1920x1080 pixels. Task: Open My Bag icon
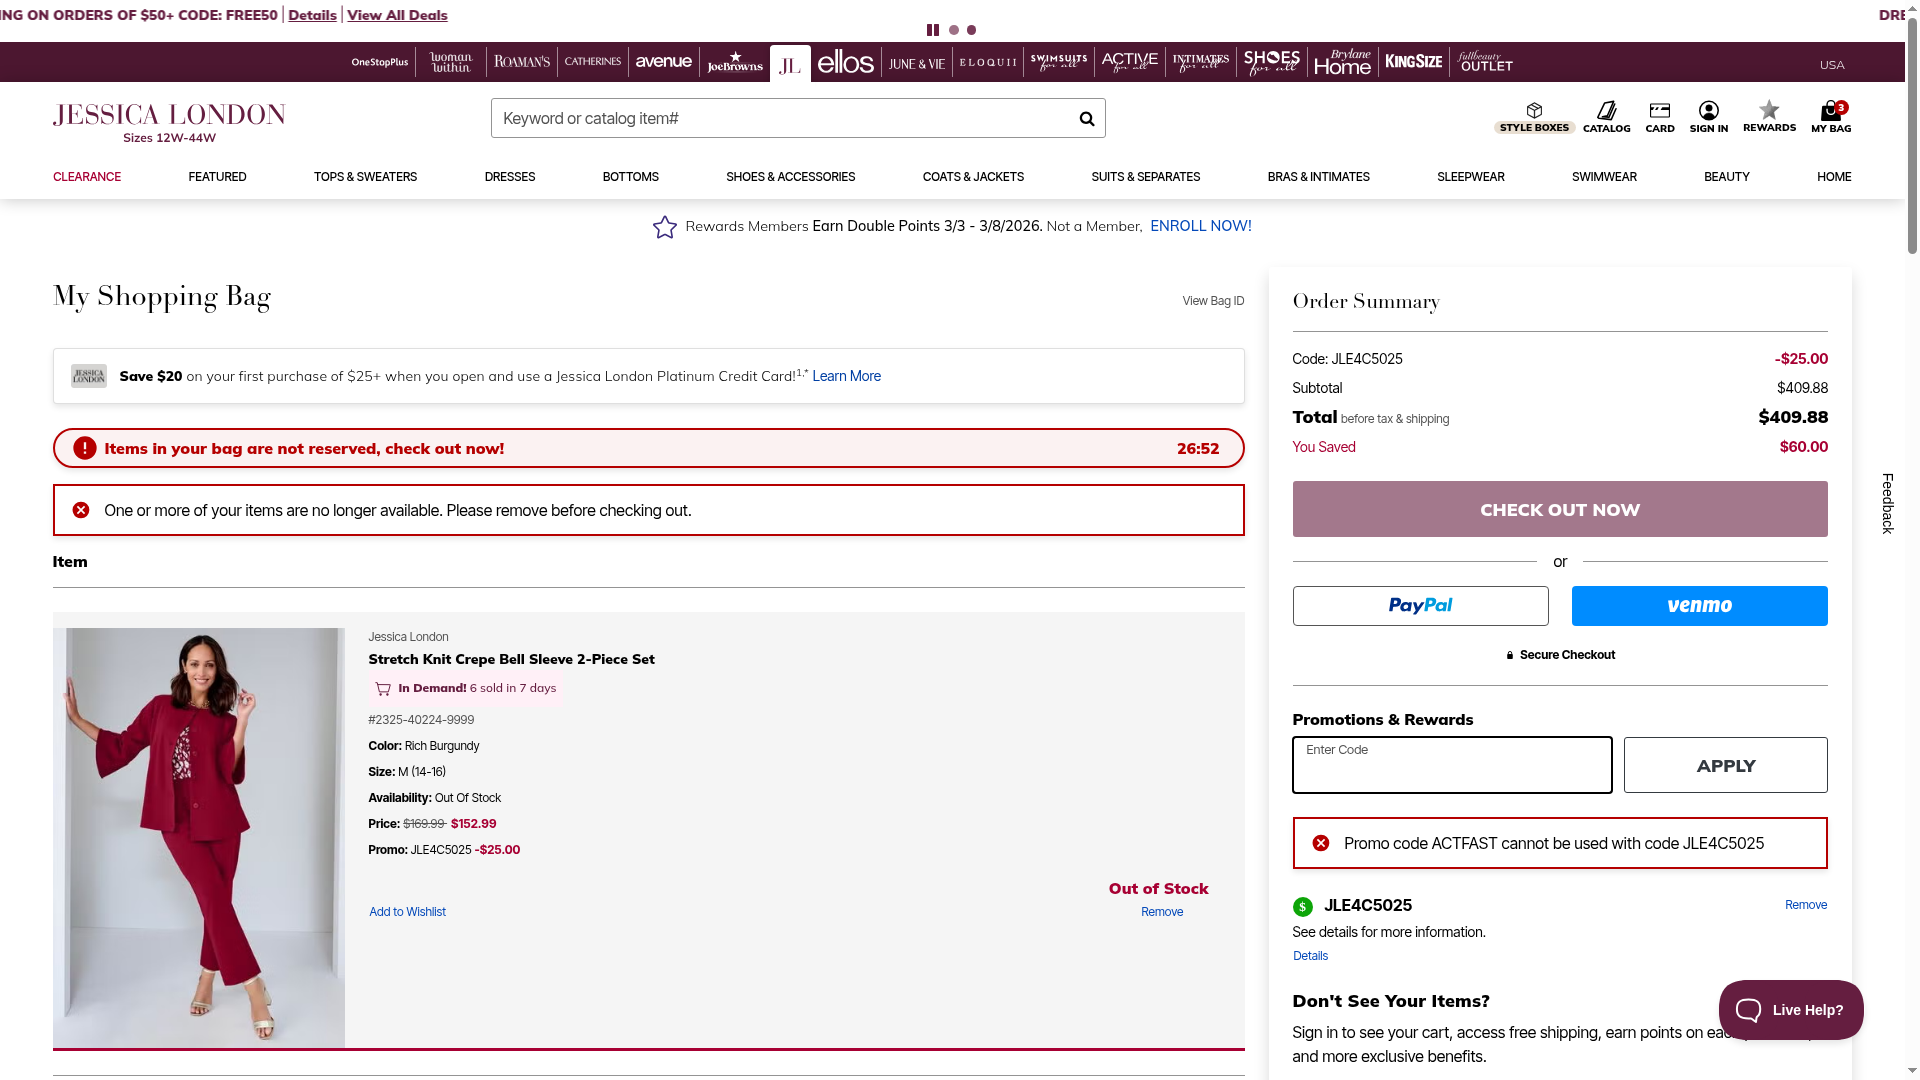1830,117
